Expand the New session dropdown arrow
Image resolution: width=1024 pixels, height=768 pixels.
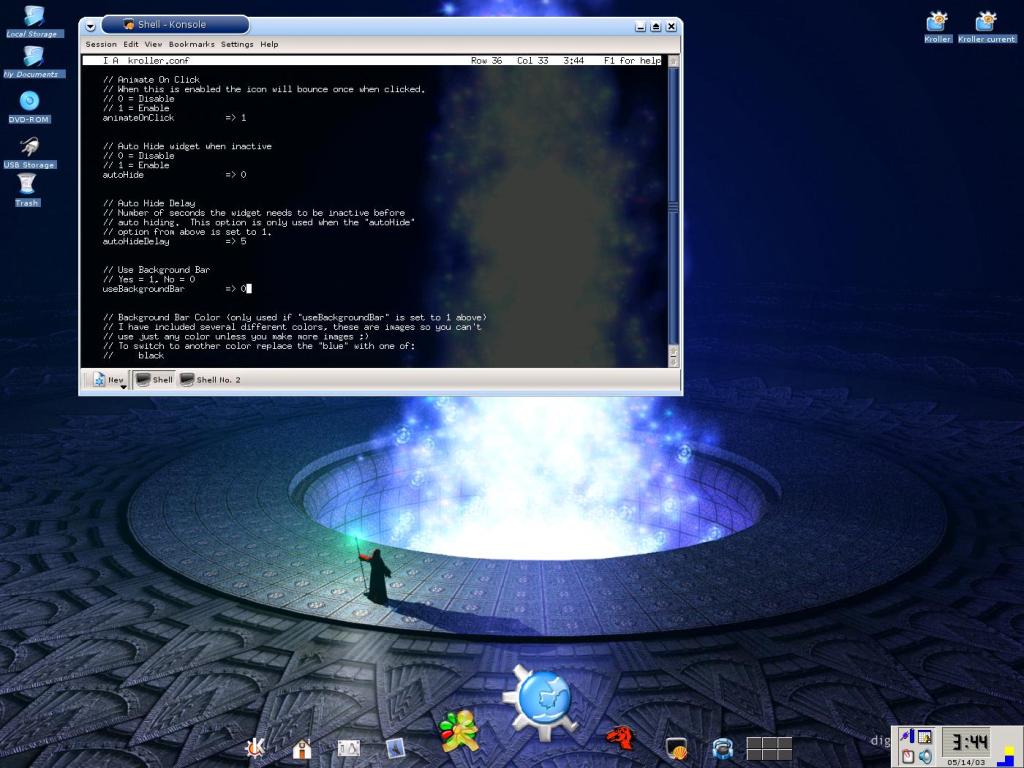(x=123, y=387)
